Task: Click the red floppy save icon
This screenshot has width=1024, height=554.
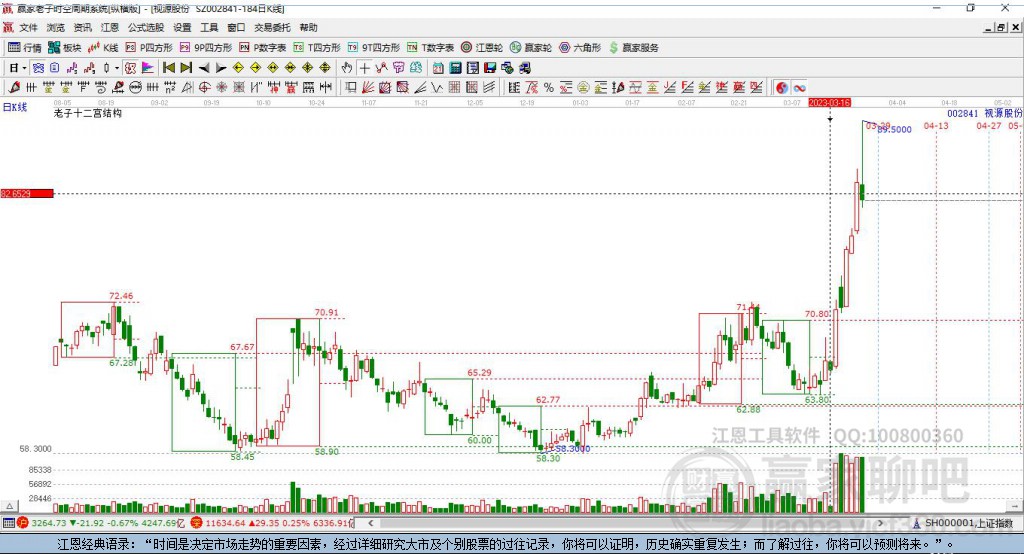Action: tap(490, 68)
